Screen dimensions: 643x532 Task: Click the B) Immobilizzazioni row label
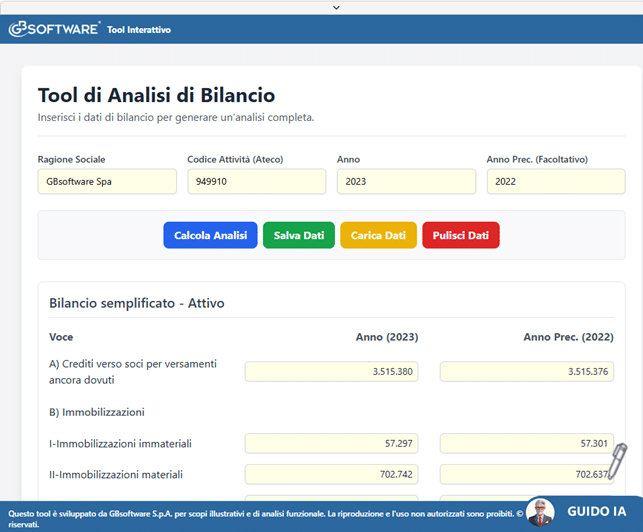point(97,412)
